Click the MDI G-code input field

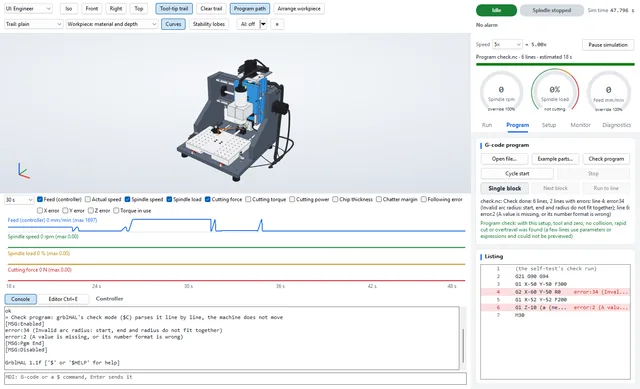pos(236,378)
